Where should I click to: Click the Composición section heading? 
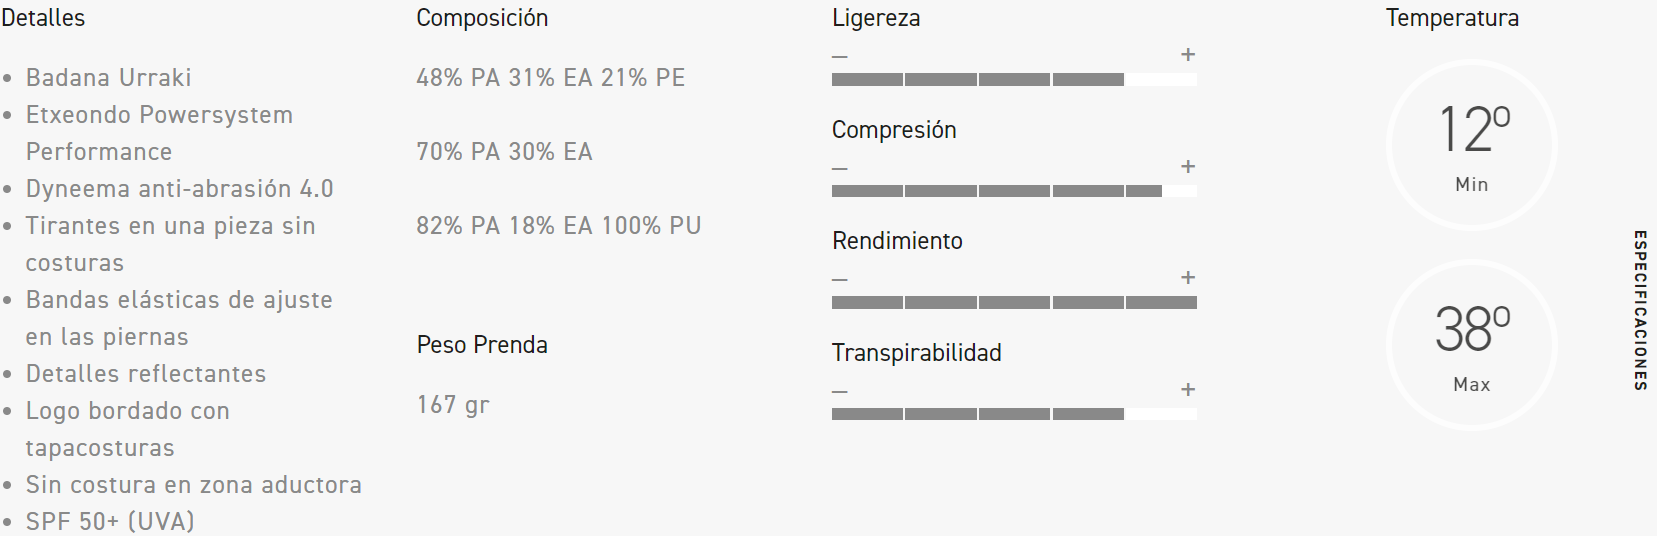pyautogui.click(x=482, y=18)
